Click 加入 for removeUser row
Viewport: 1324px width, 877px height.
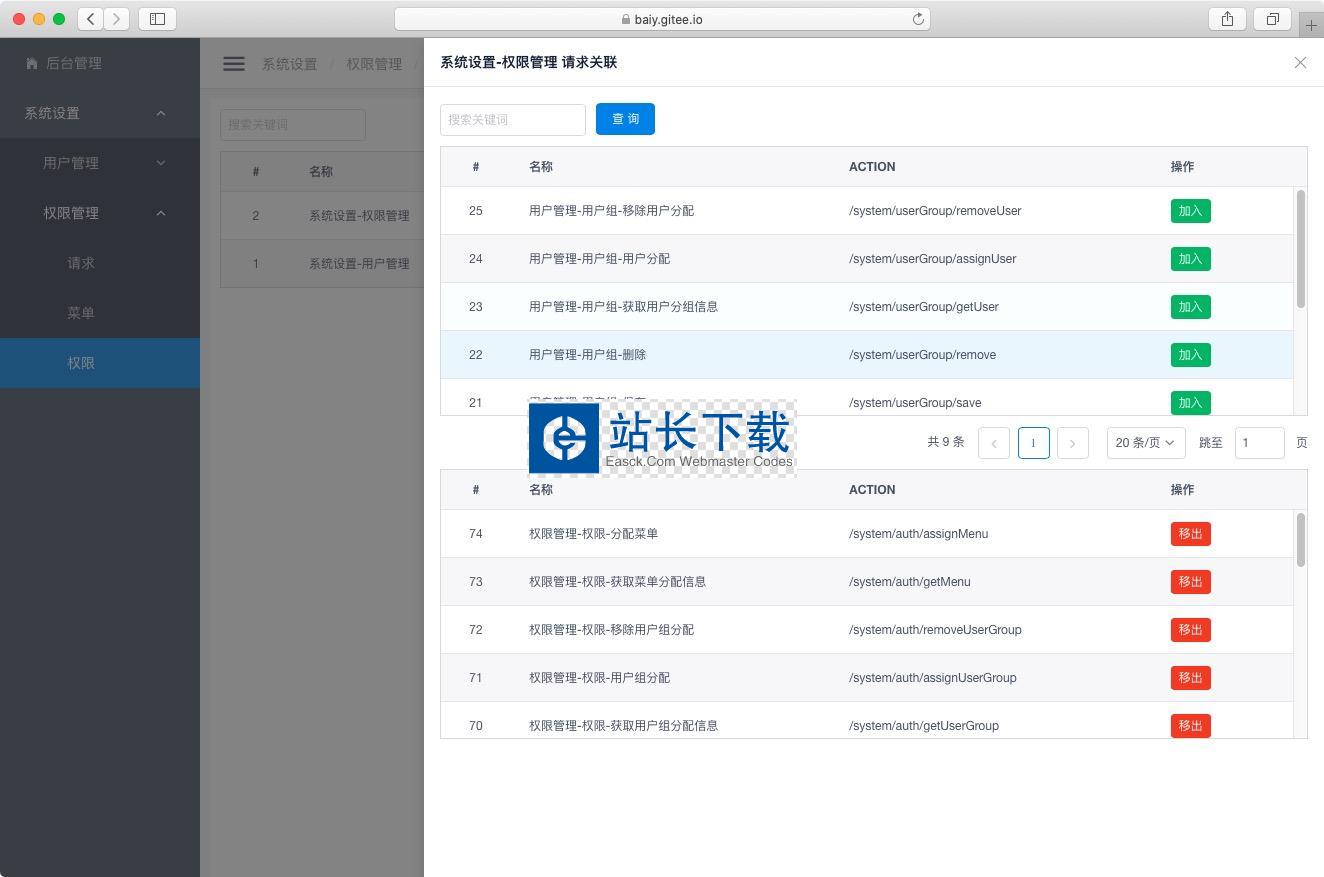point(1190,211)
